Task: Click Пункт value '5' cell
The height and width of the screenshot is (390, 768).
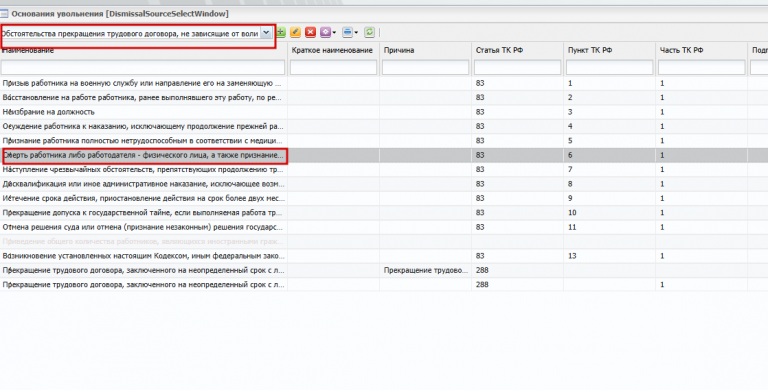Action: [570, 141]
